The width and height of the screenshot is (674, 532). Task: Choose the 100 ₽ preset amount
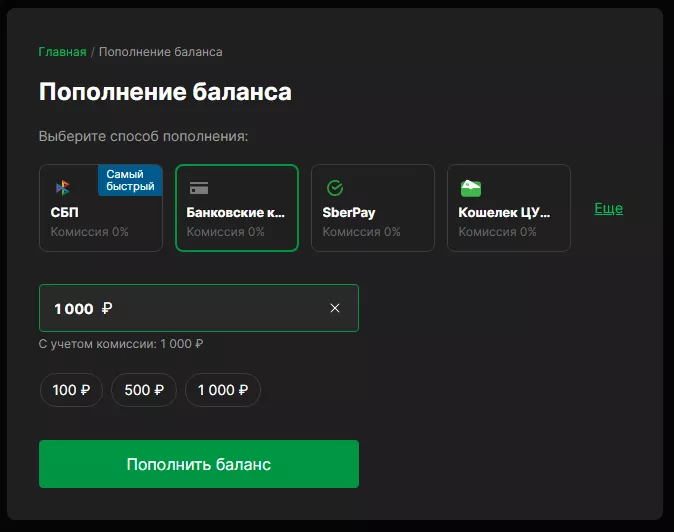point(71,390)
